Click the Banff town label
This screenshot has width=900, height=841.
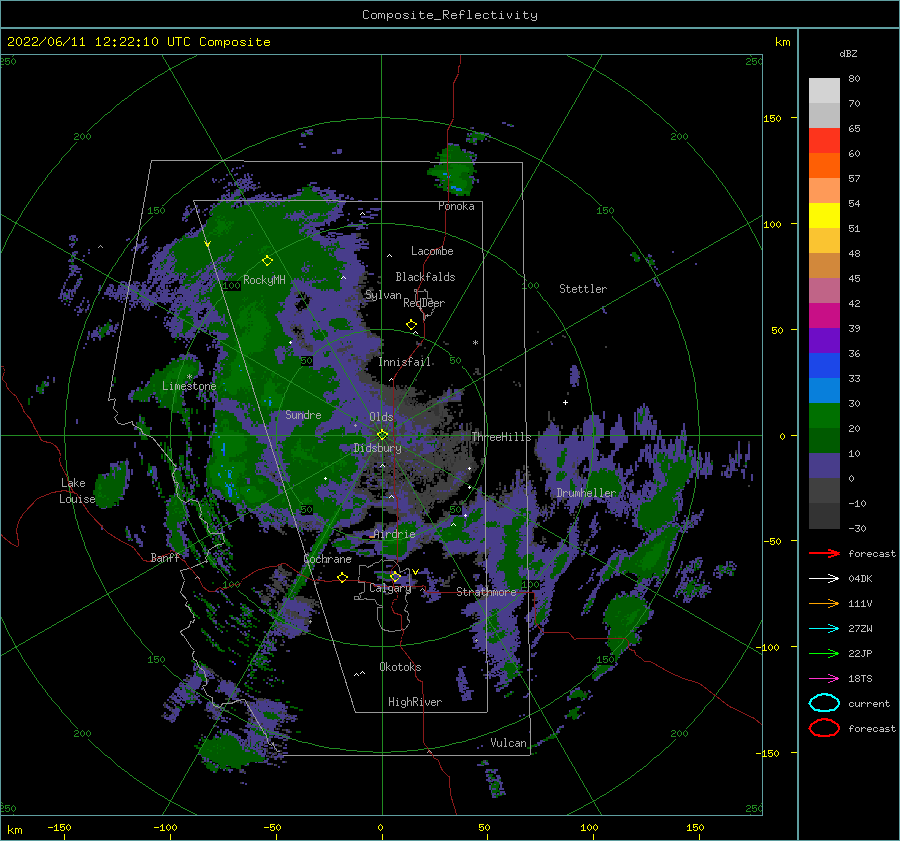point(165,557)
